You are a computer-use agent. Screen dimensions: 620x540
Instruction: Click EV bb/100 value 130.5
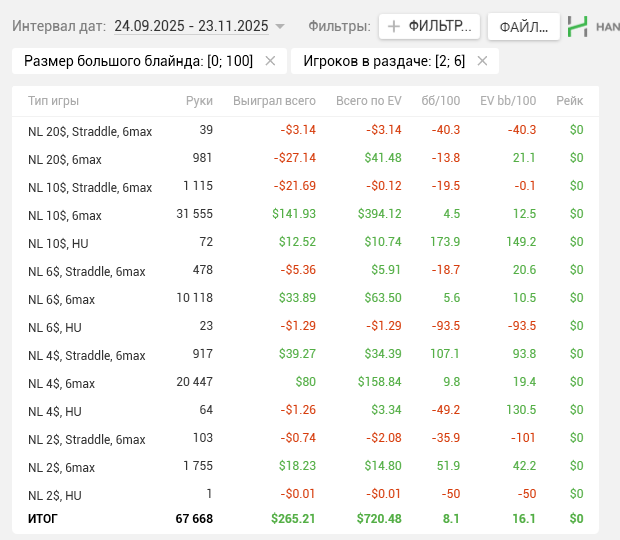click(521, 410)
